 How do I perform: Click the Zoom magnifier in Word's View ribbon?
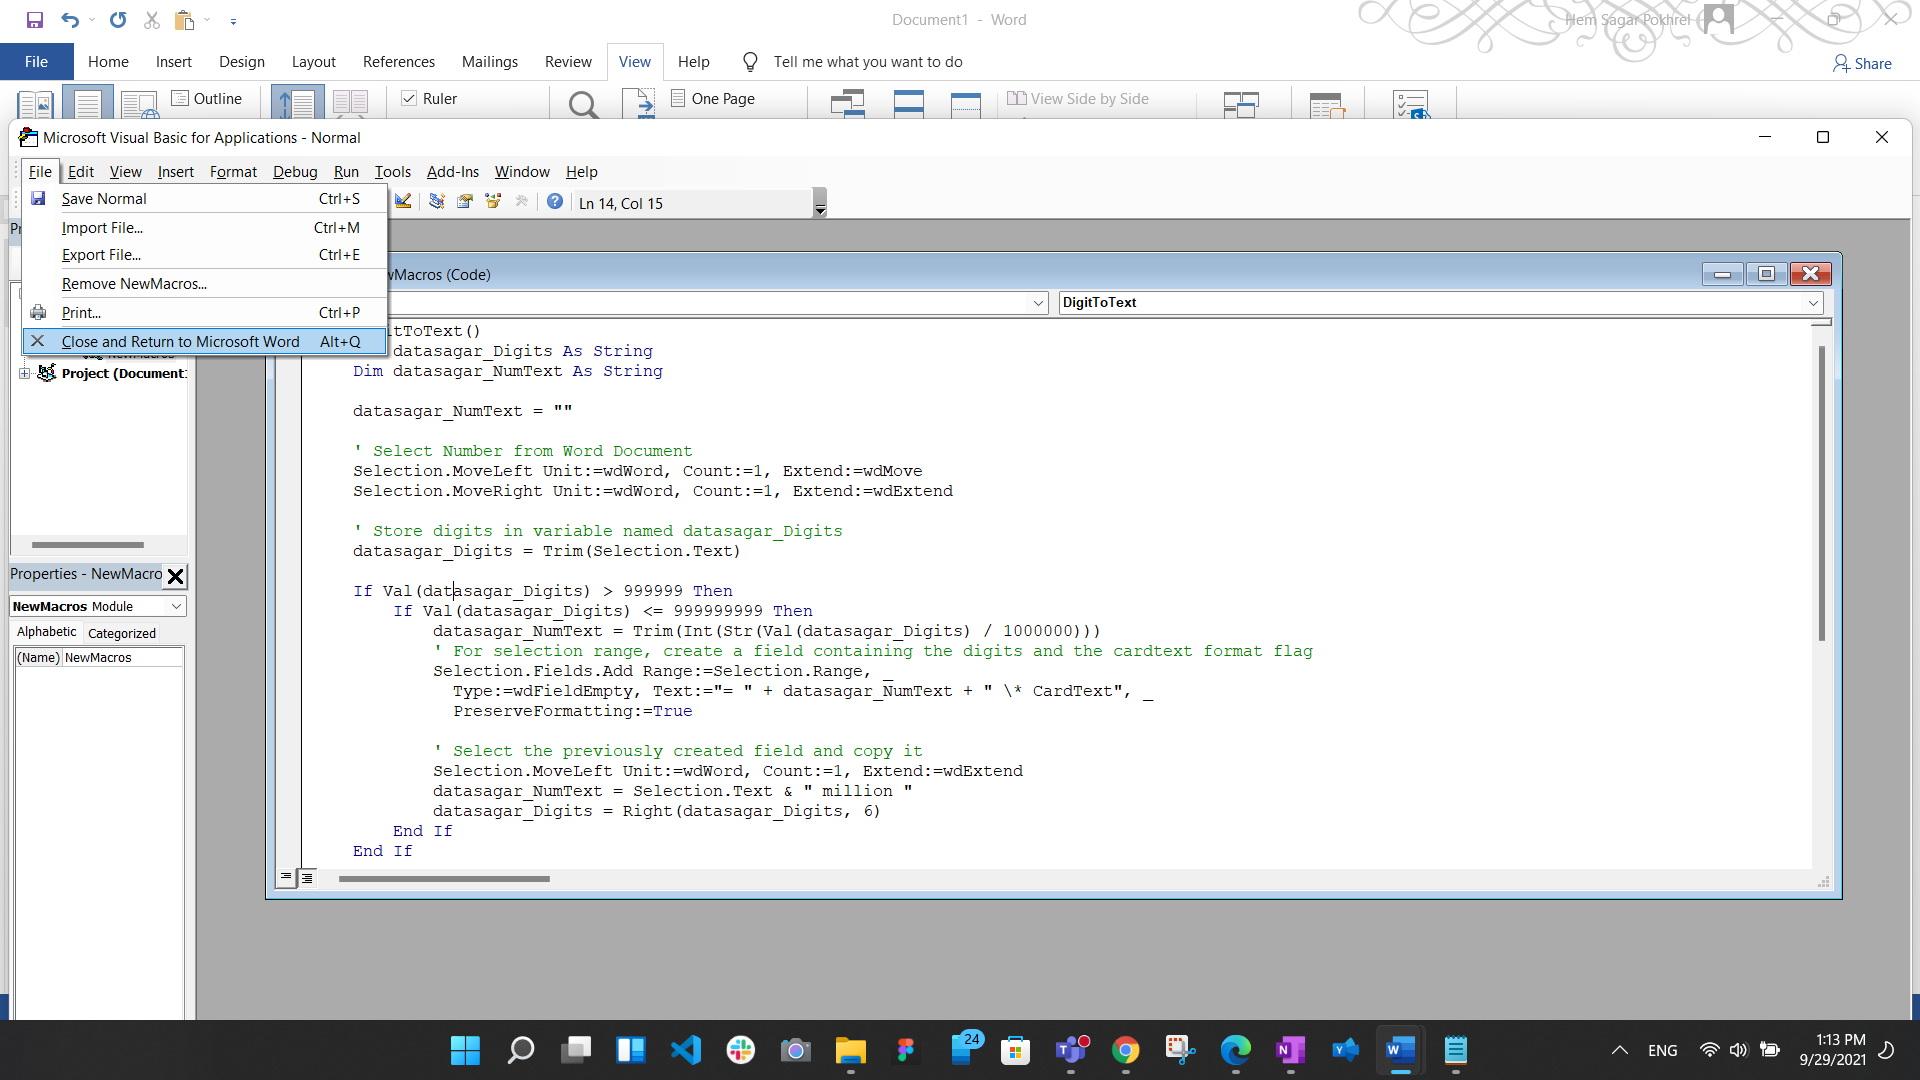(x=583, y=104)
